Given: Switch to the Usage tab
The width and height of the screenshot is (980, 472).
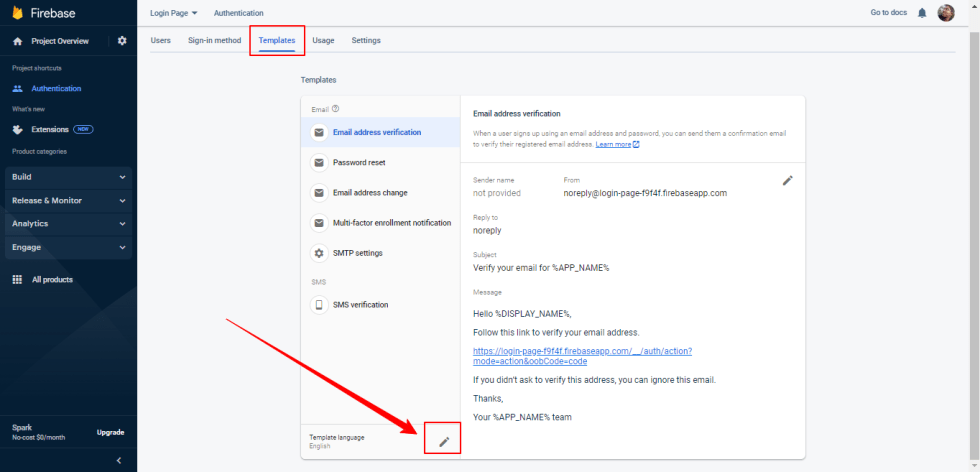Looking at the screenshot, I should 323,41.
